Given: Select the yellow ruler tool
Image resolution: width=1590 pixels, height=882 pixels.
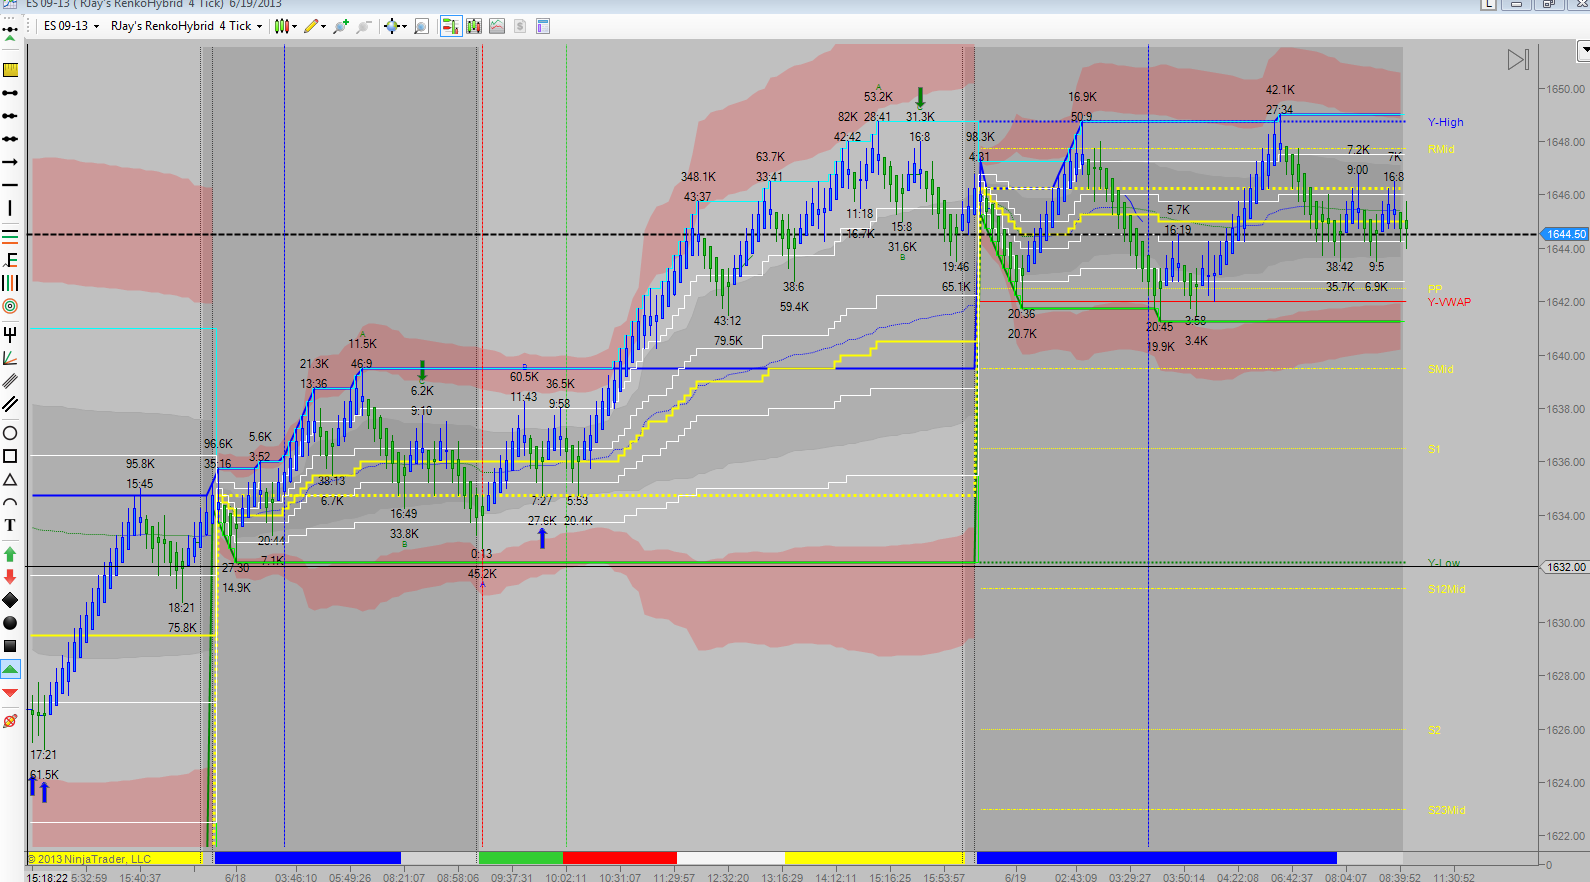Looking at the screenshot, I should click(10, 70).
